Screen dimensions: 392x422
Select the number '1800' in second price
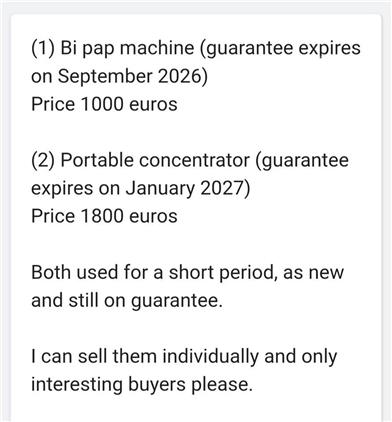click(x=102, y=216)
